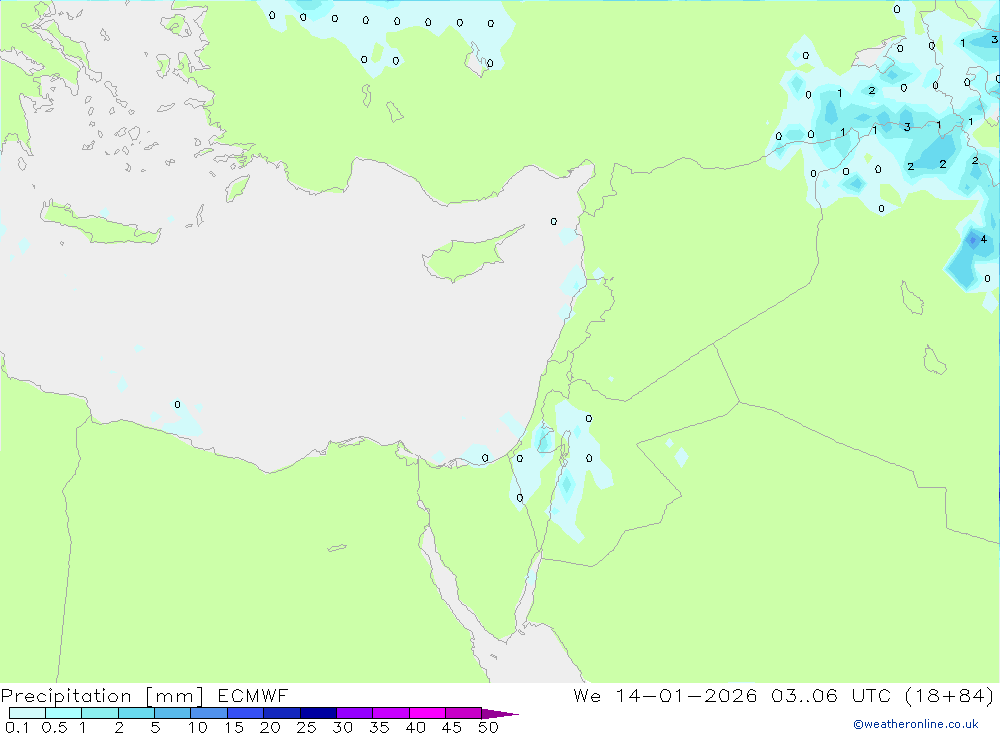
Task: Select the 45–50 mm legend swatch
Action: tap(464, 713)
